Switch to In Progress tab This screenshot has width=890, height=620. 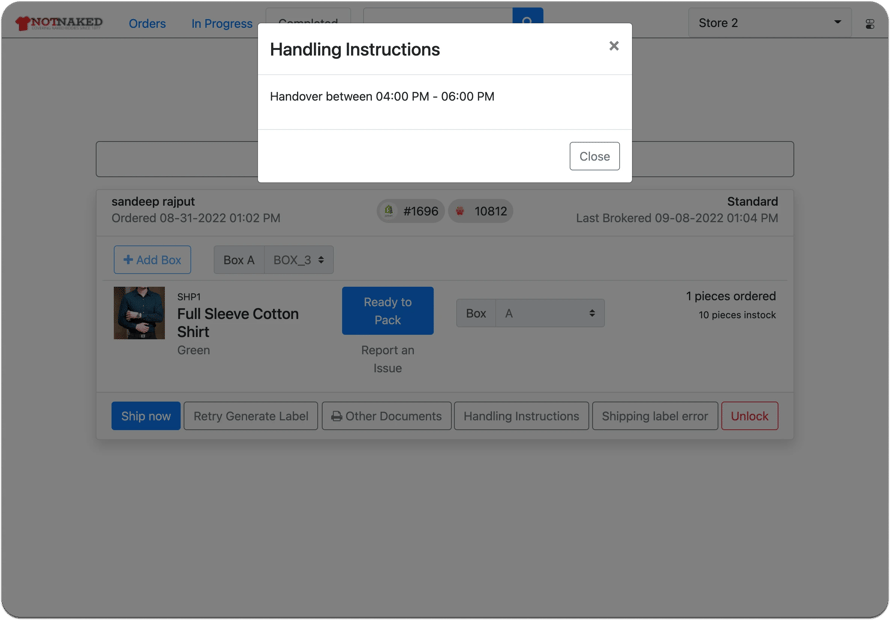coord(221,23)
